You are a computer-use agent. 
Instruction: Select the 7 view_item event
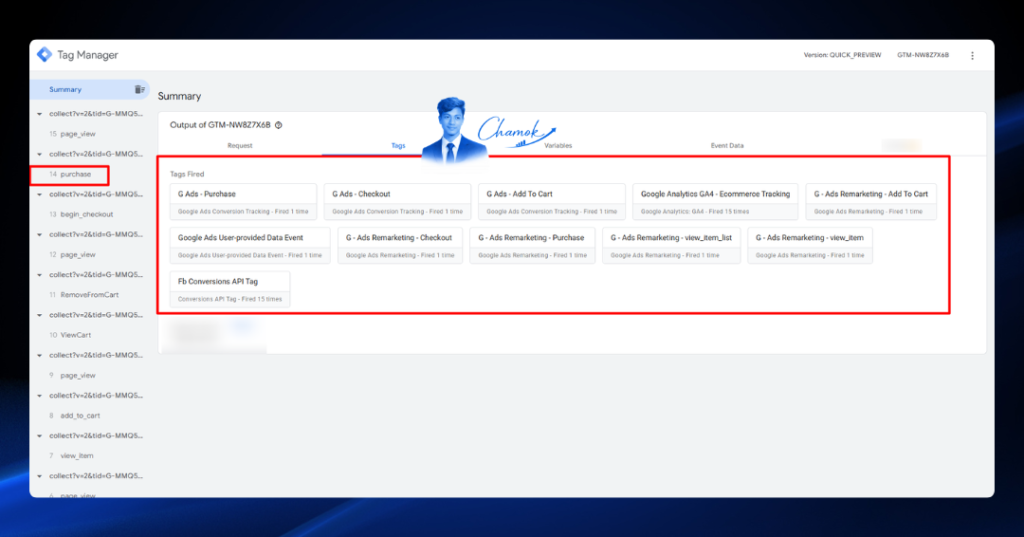pos(71,456)
